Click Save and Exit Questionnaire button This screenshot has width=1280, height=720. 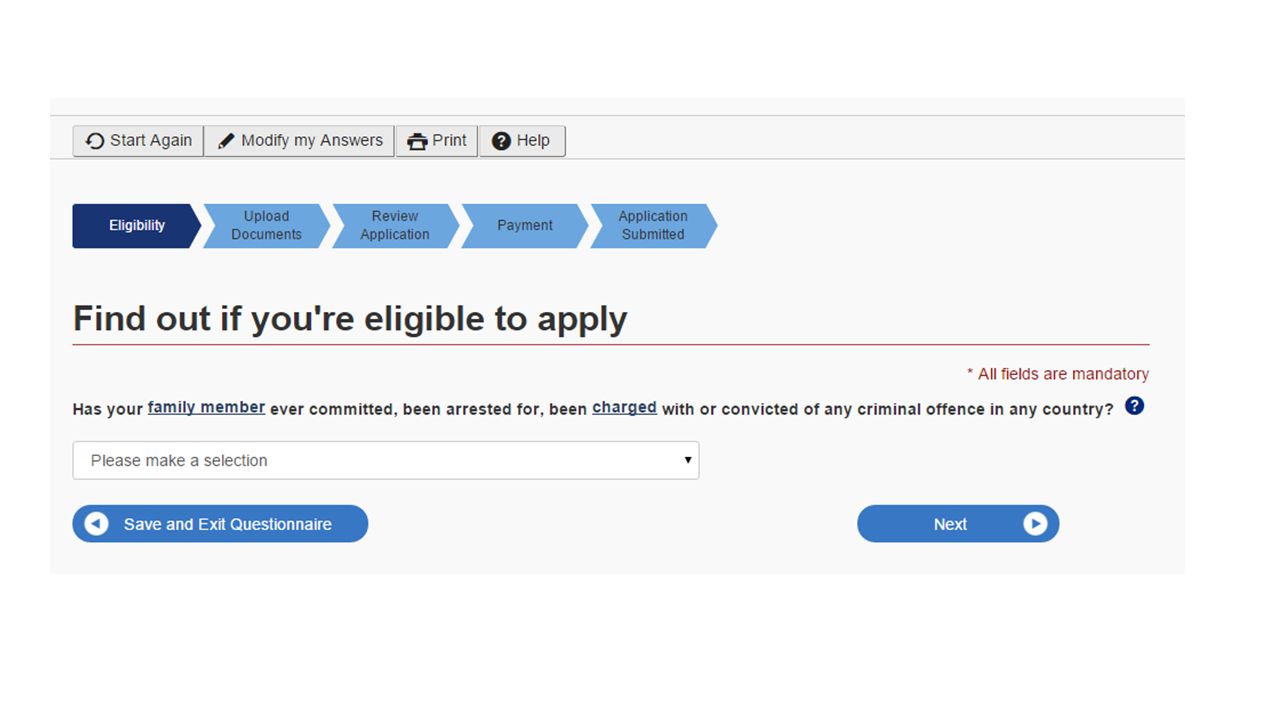220,524
